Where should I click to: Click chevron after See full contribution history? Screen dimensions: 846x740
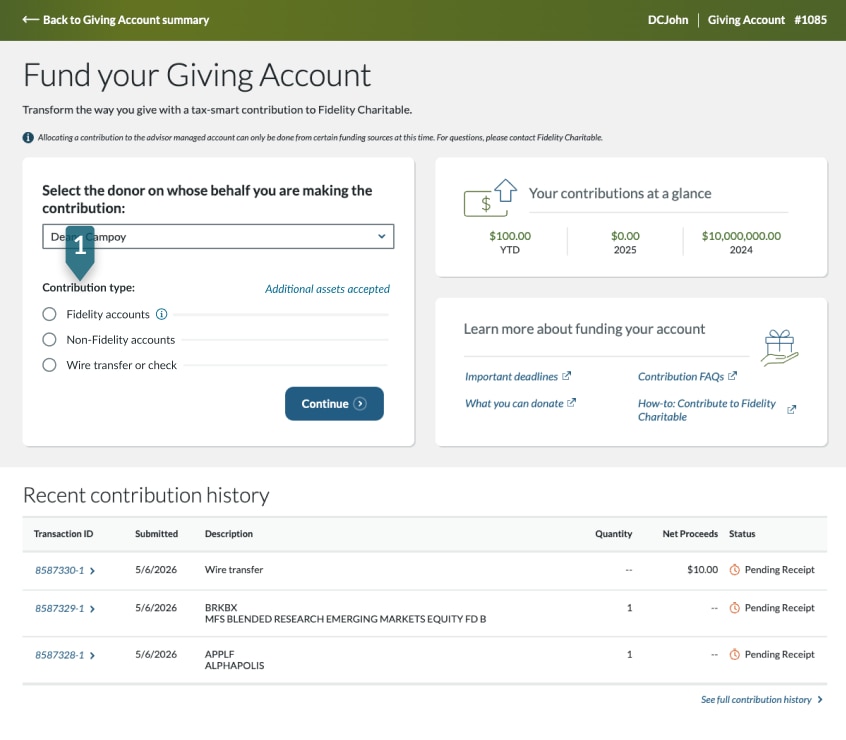(x=820, y=700)
